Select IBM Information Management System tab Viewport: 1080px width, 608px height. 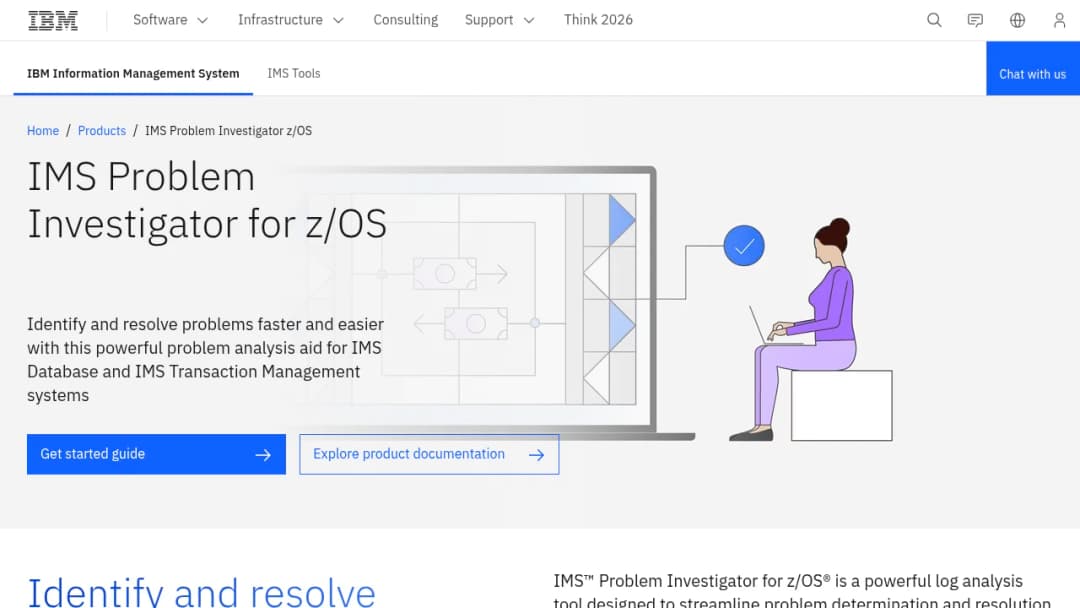[x=133, y=74]
